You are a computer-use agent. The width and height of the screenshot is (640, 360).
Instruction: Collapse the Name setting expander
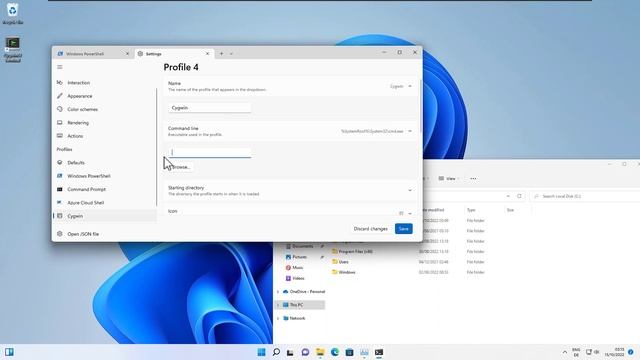point(410,86)
